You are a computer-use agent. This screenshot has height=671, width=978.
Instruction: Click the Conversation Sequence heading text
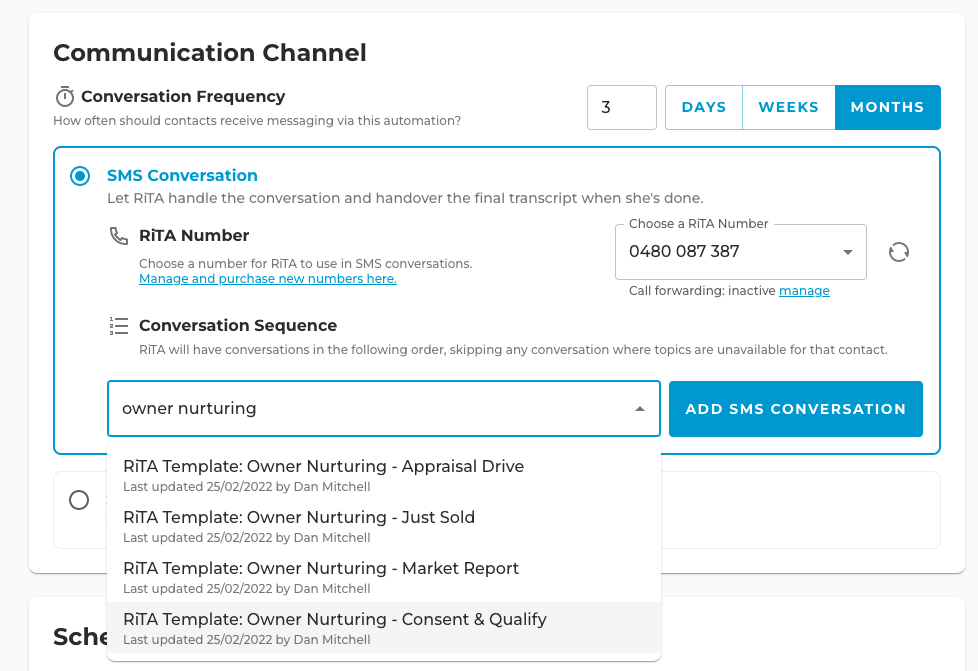pyautogui.click(x=238, y=326)
